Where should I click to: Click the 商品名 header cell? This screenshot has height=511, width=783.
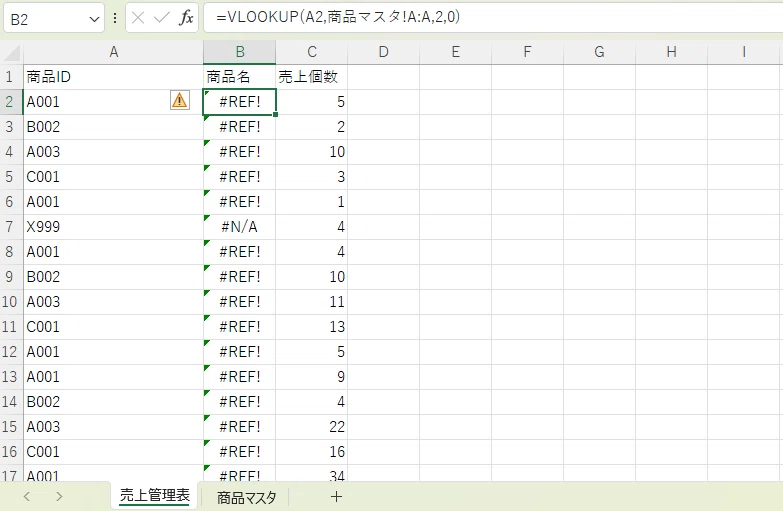click(240, 77)
